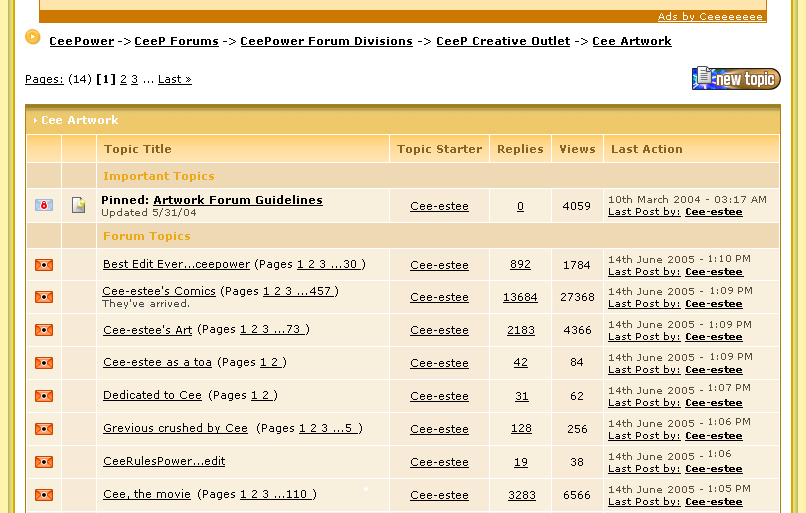The image size is (806, 513).
Task: Go to forum page 2
Action: [x=123, y=79]
